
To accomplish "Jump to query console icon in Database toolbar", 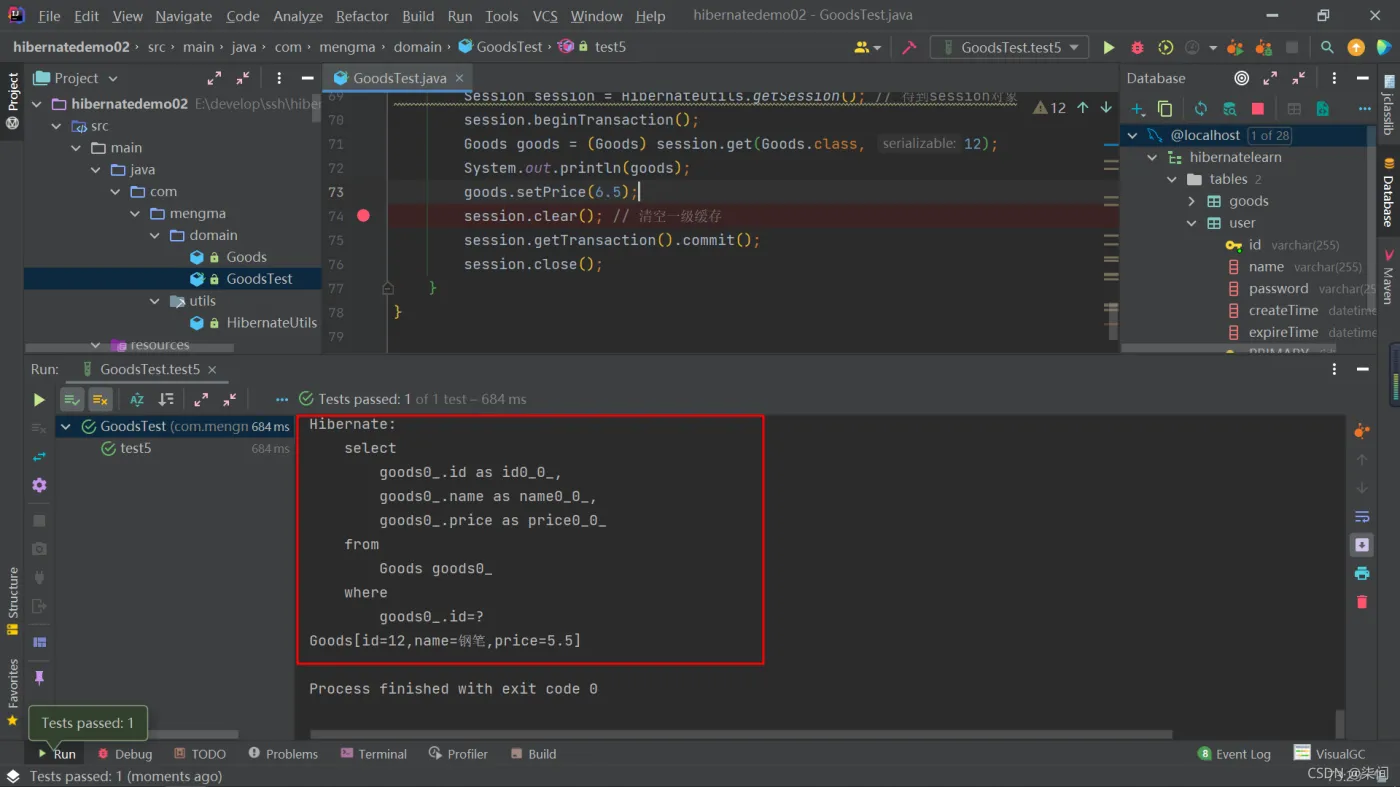I will point(1323,109).
